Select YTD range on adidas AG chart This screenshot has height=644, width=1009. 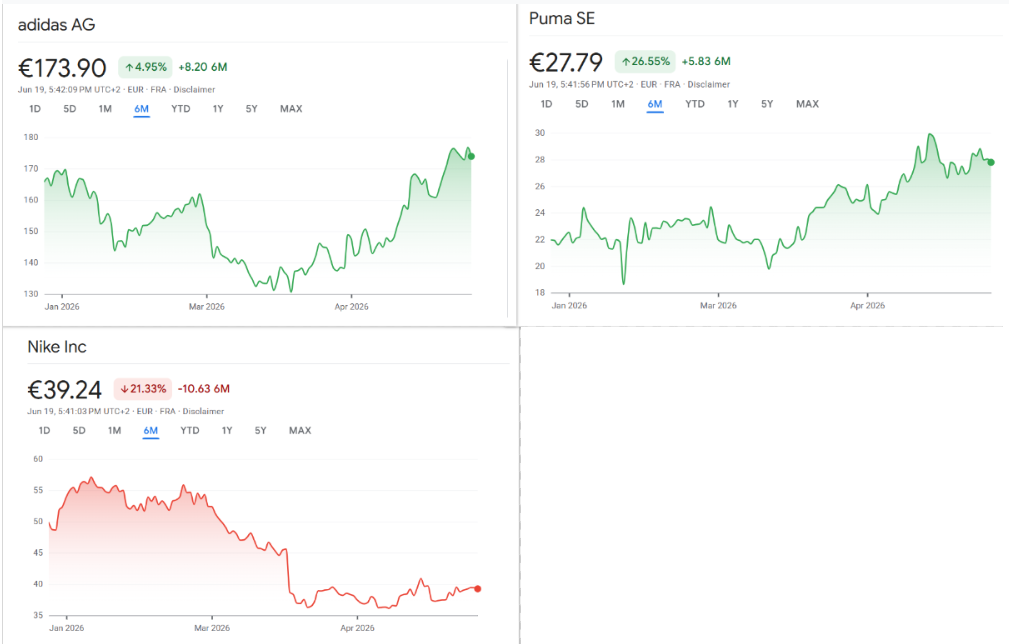point(181,109)
